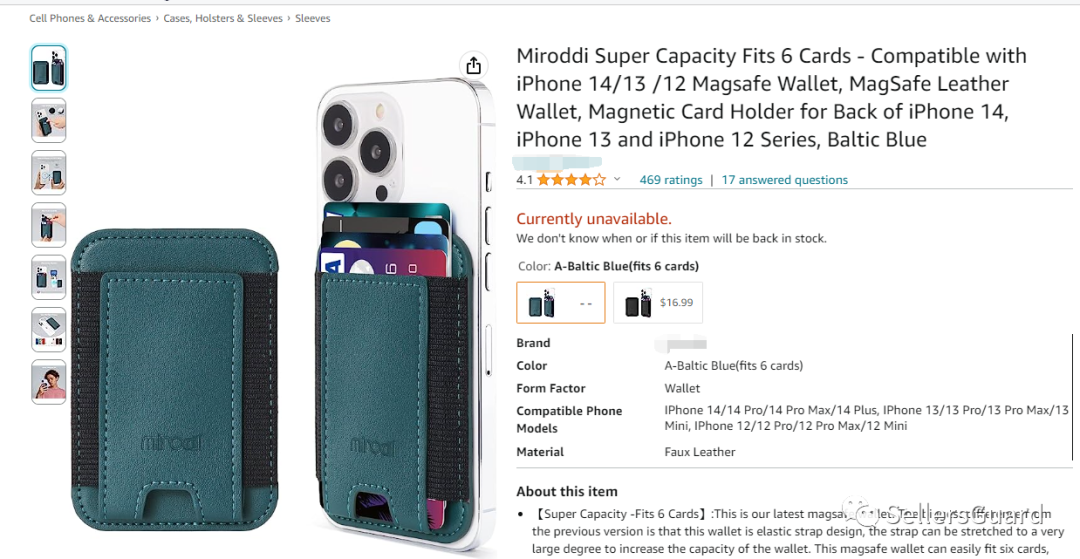Click the share icon above product image
The height and width of the screenshot is (559, 1080).
click(x=474, y=65)
